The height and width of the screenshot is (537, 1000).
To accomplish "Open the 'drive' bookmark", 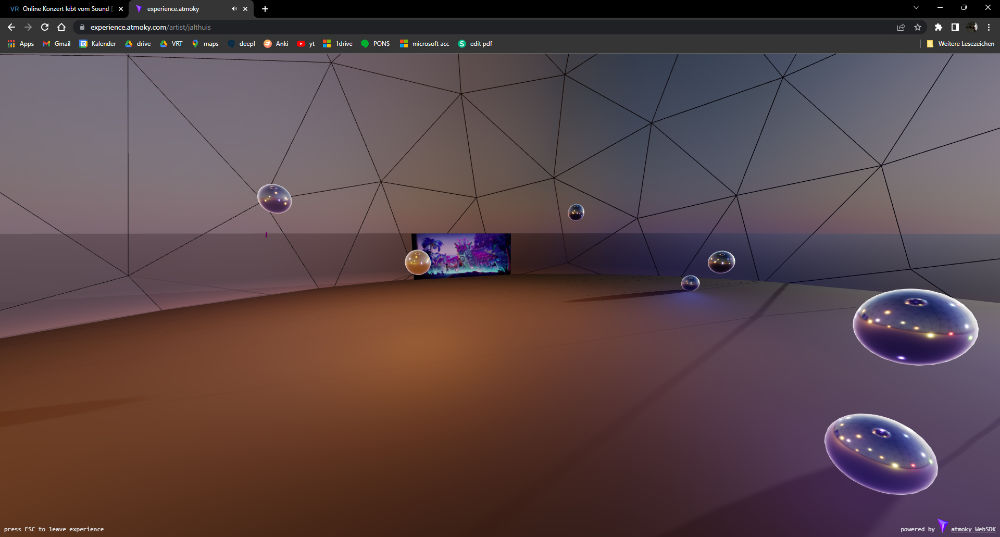I will (138, 44).
